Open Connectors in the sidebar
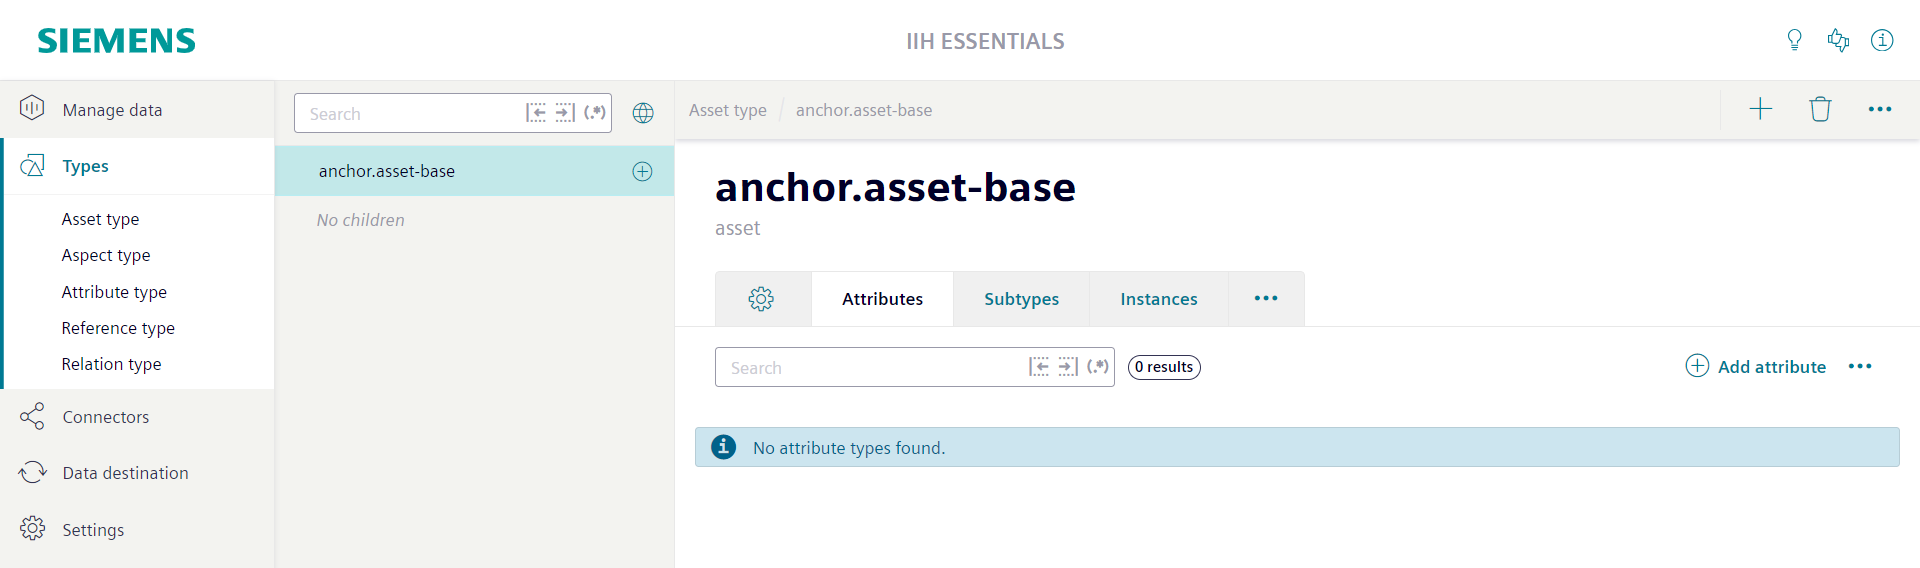 [x=137, y=417]
